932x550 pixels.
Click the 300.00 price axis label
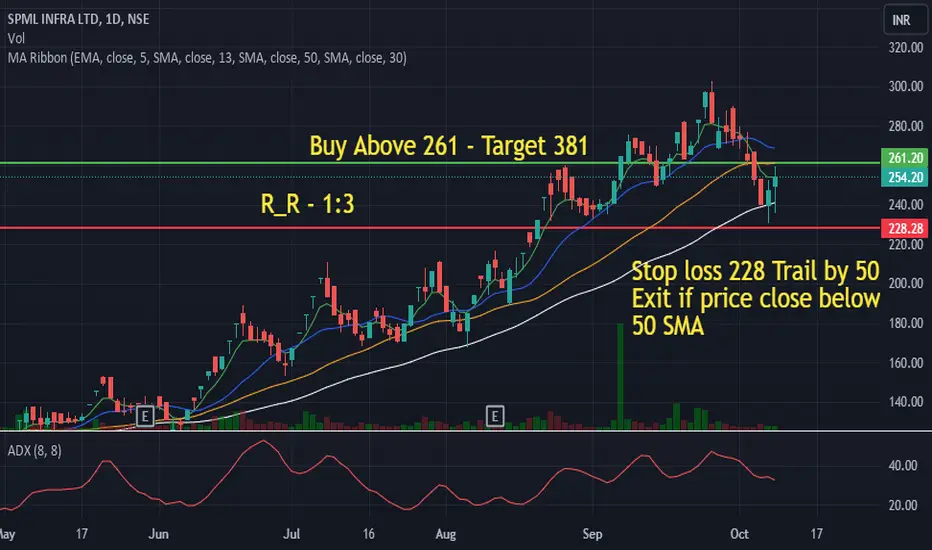tap(906, 87)
